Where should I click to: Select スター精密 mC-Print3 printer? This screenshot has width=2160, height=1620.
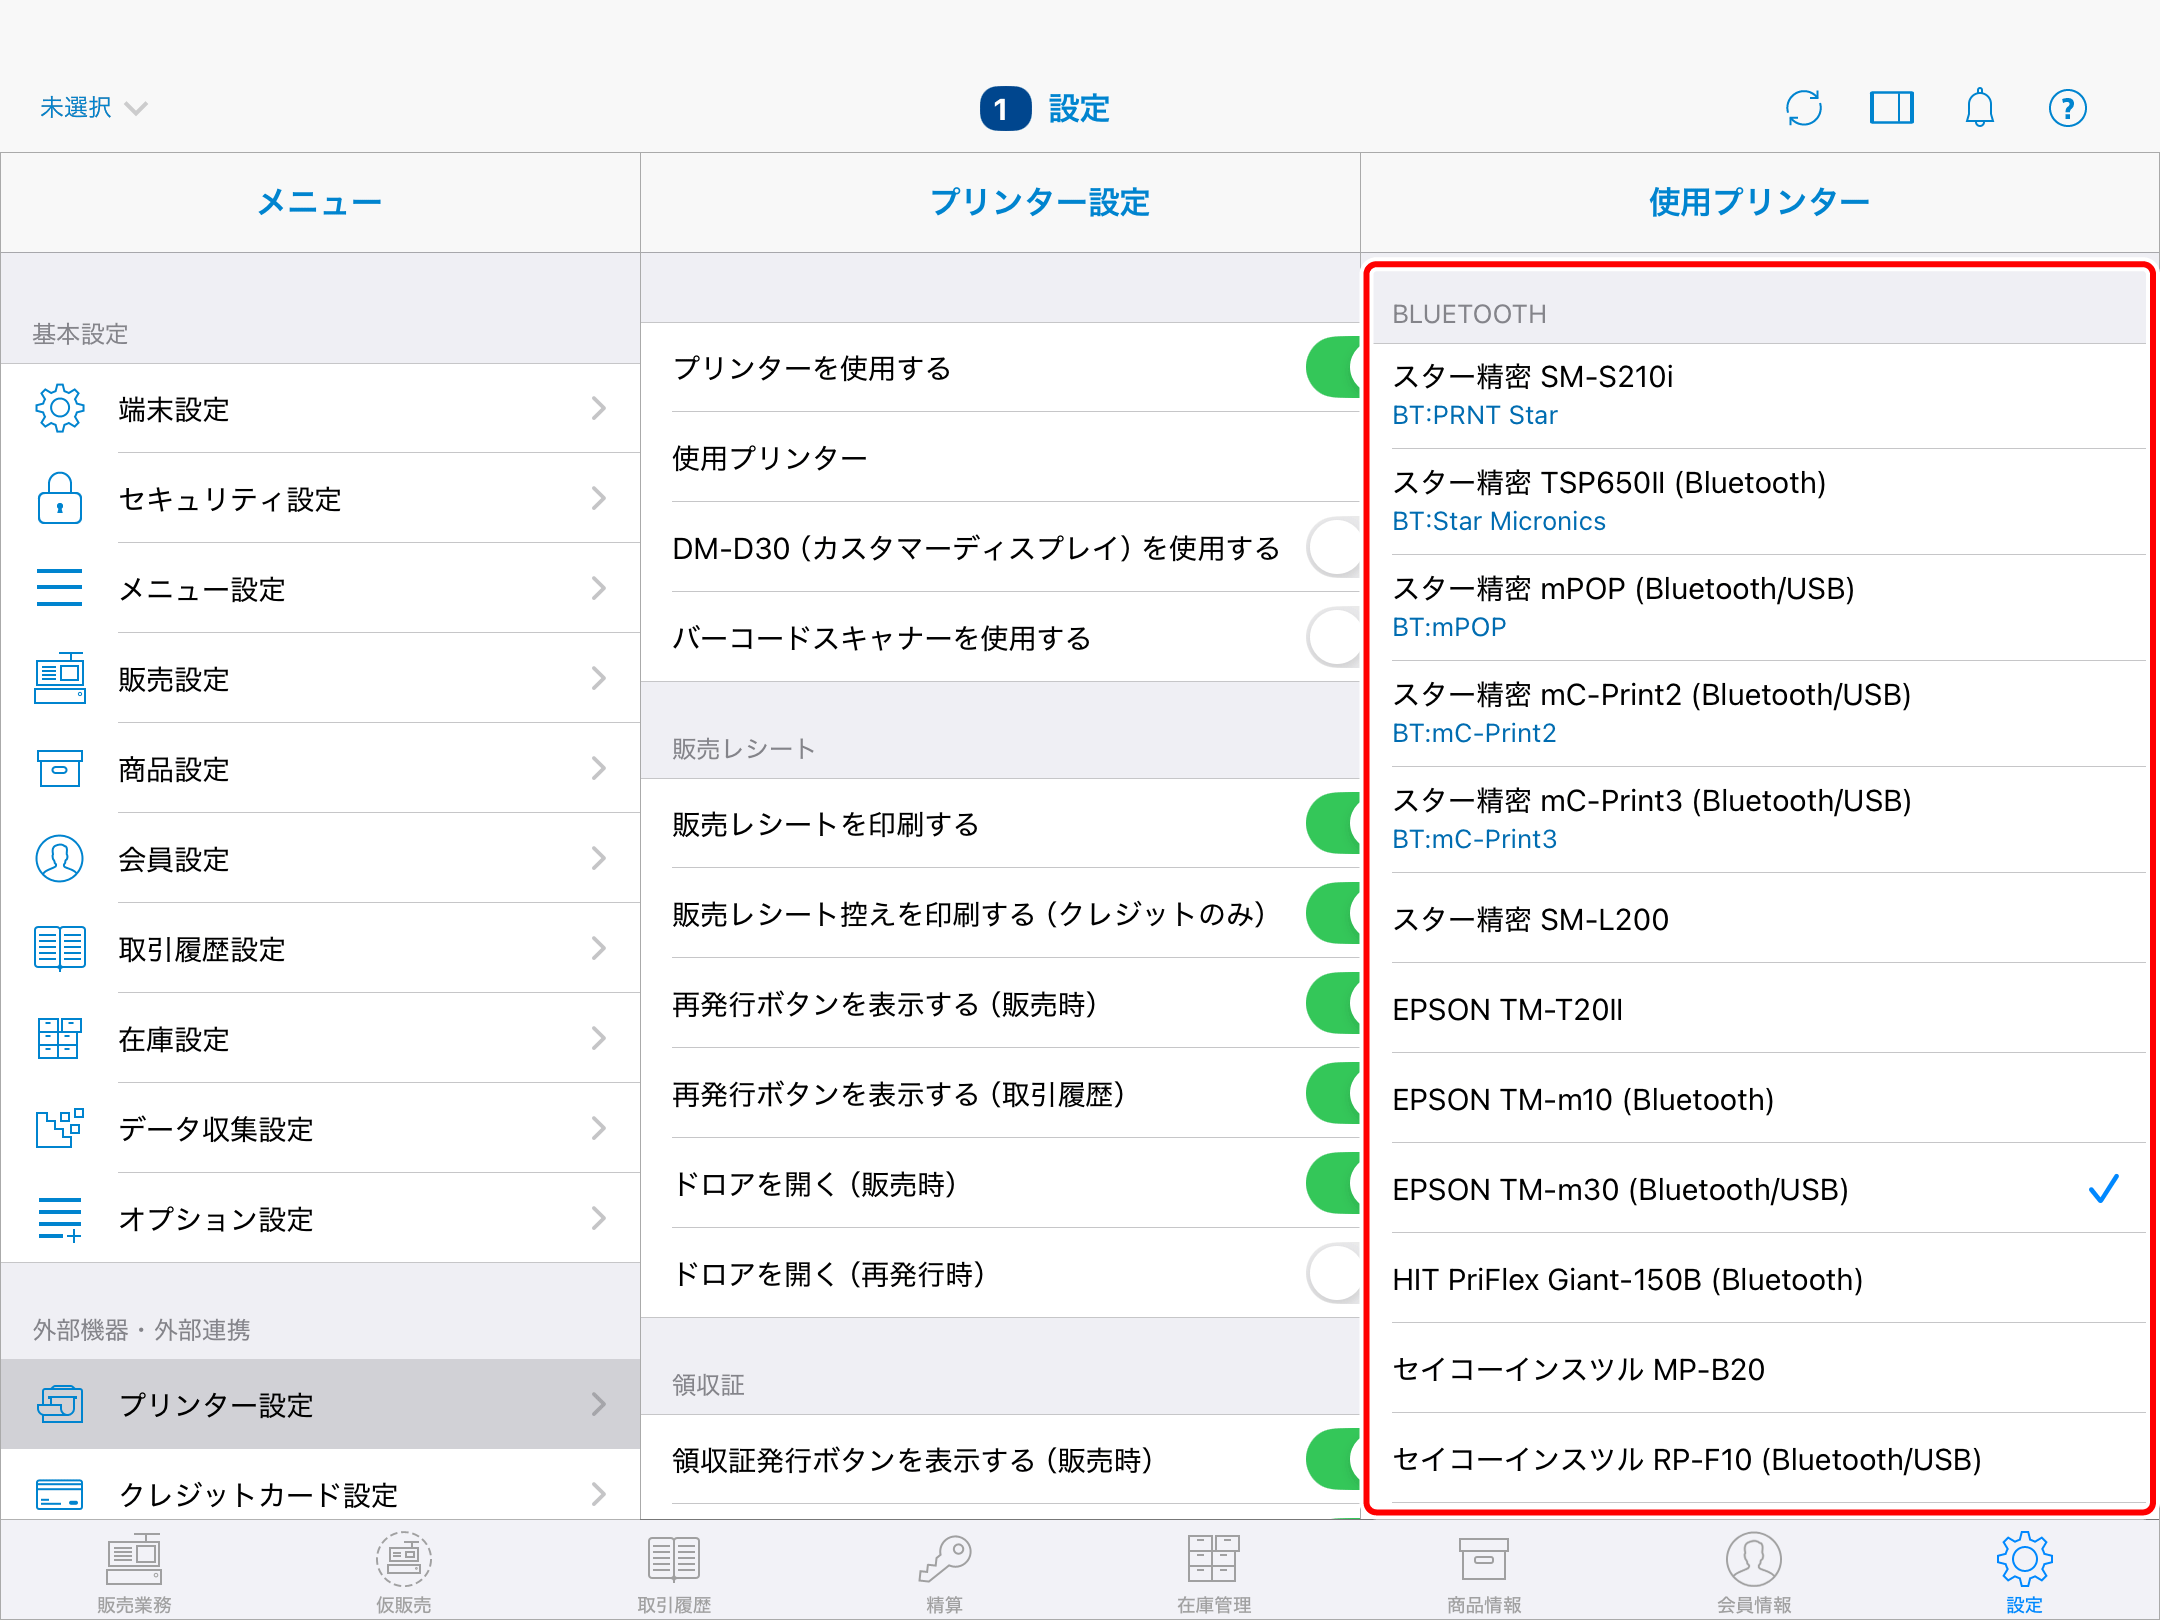point(1760,820)
